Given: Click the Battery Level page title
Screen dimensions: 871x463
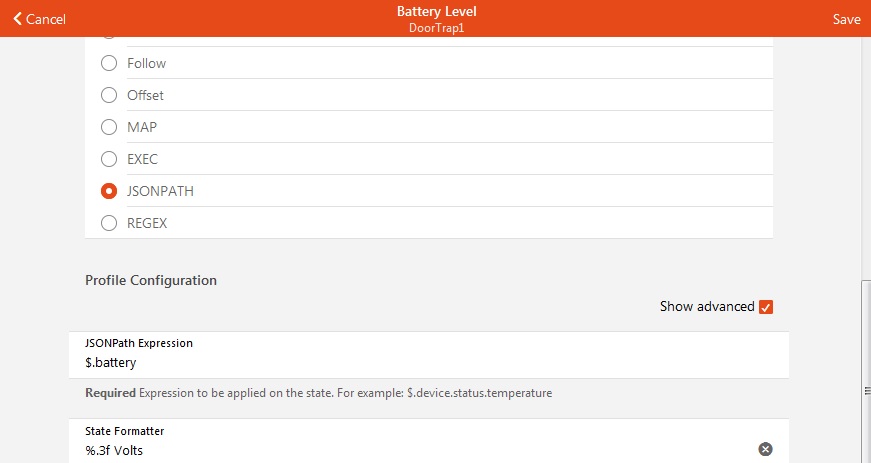Looking at the screenshot, I should (436, 11).
